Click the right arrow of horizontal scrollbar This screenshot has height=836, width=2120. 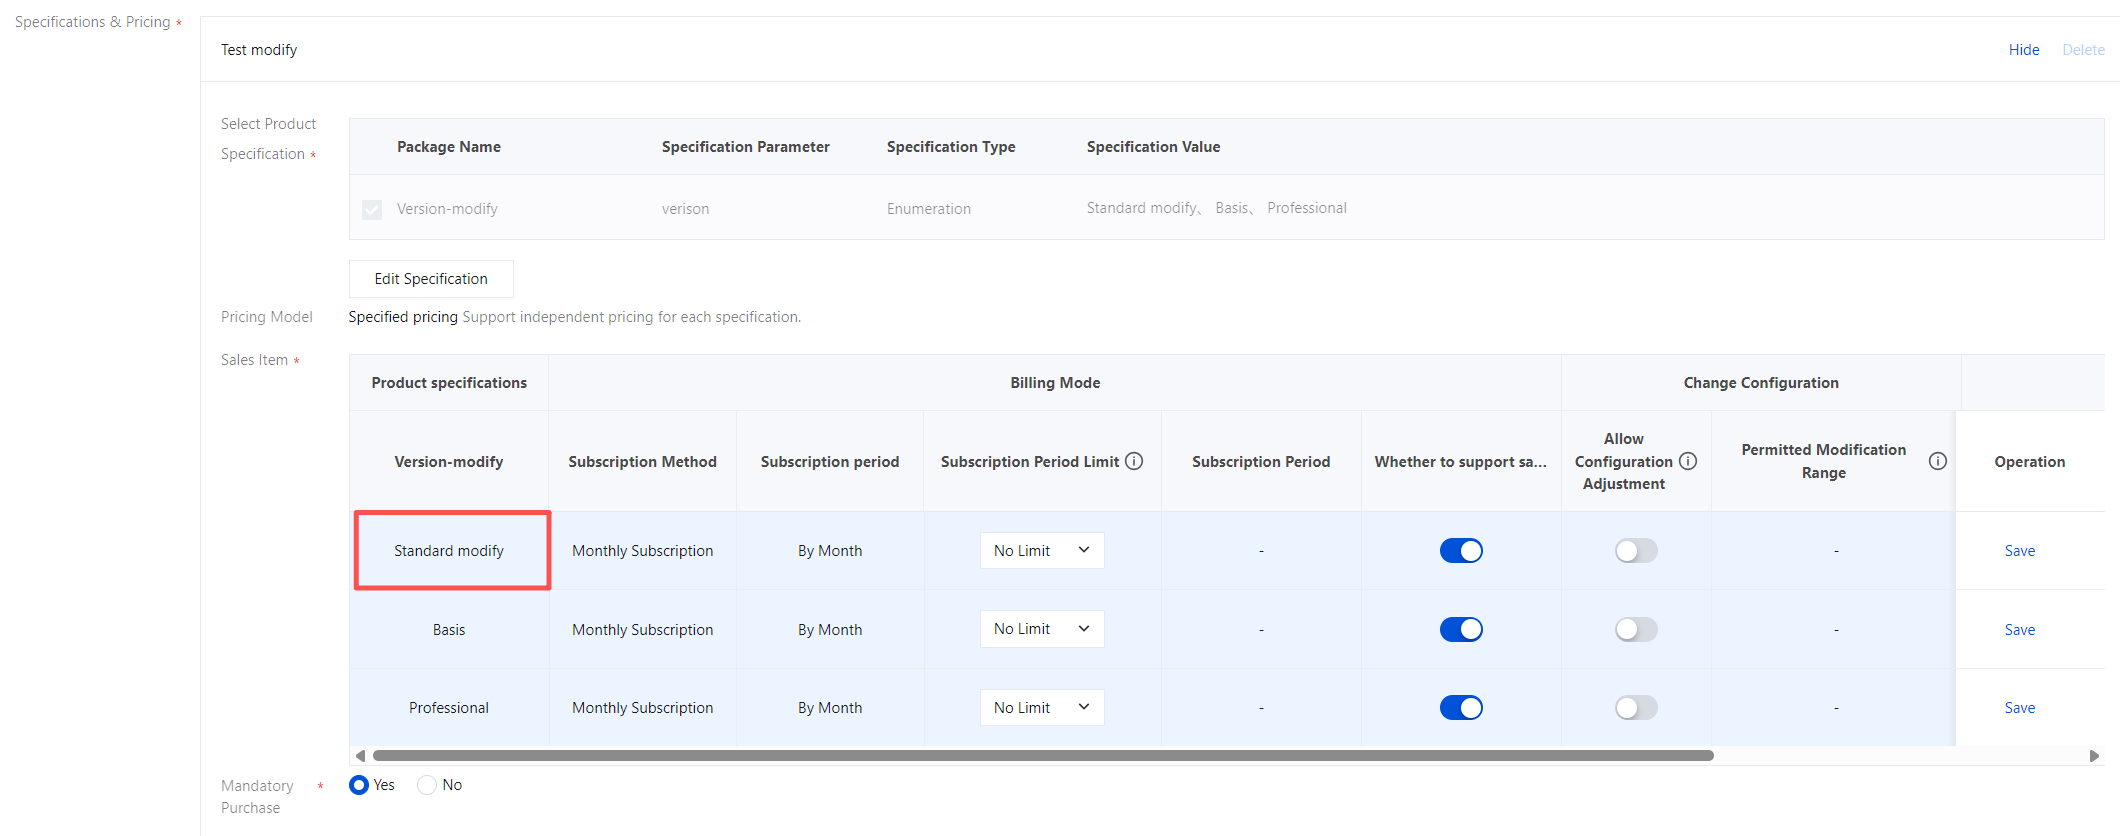(2094, 756)
